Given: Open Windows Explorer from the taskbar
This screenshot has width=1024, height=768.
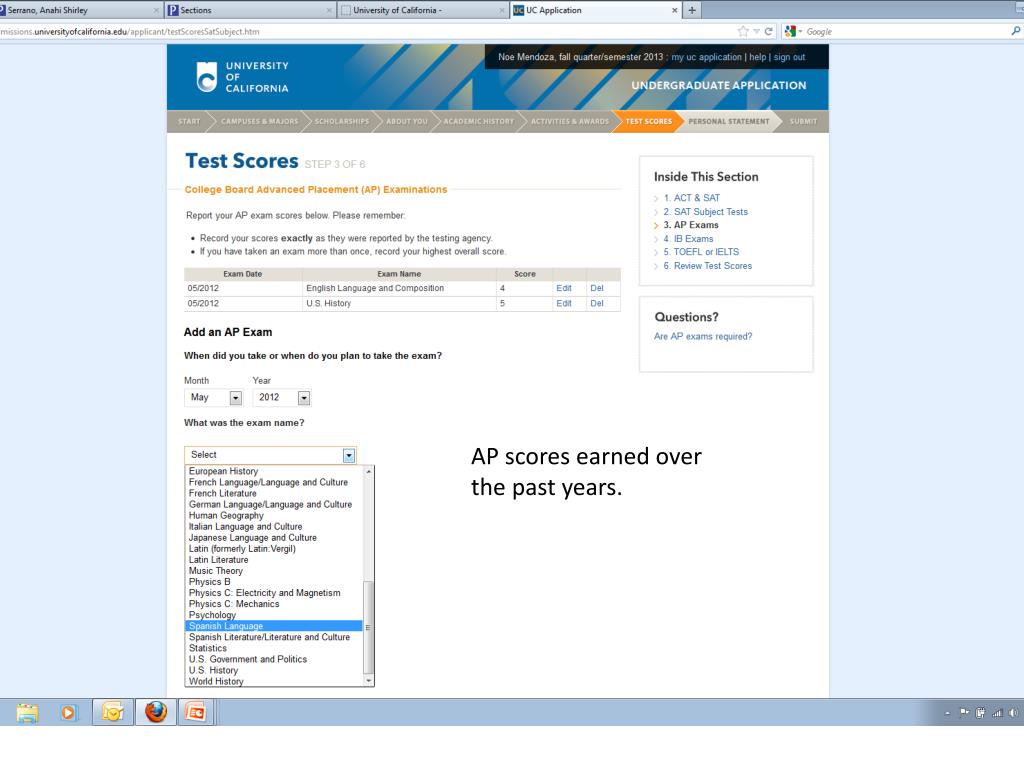Looking at the screenshot, I should click(x=27, y=712).
